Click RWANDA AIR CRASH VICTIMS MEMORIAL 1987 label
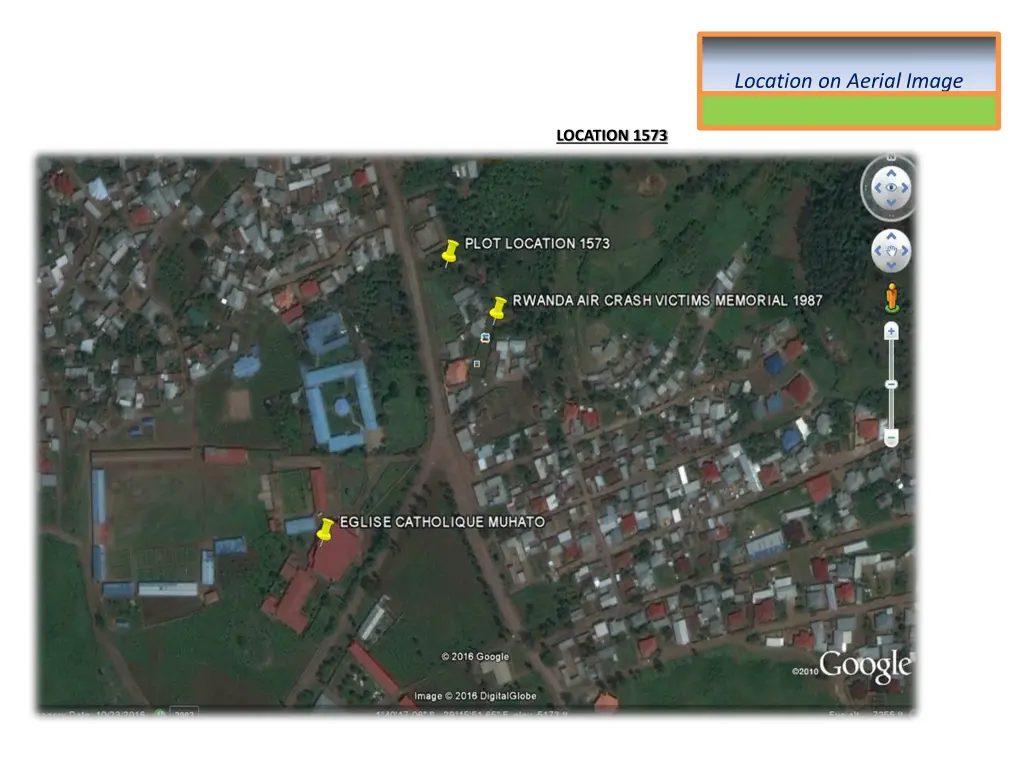The height and width of the screenshot is (768, 1024). 667,300
